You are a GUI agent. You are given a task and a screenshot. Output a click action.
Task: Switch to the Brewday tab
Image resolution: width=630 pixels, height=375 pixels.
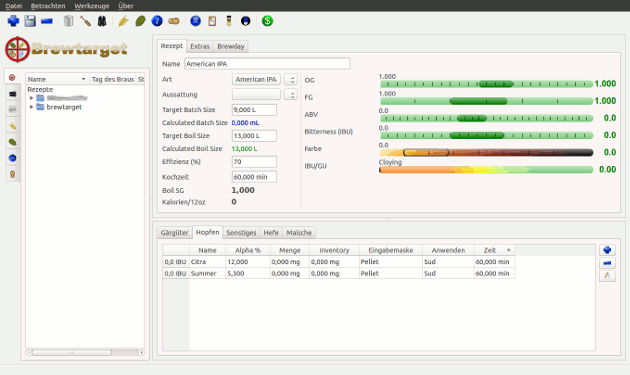pyautogui.click(x=231, y=46)
